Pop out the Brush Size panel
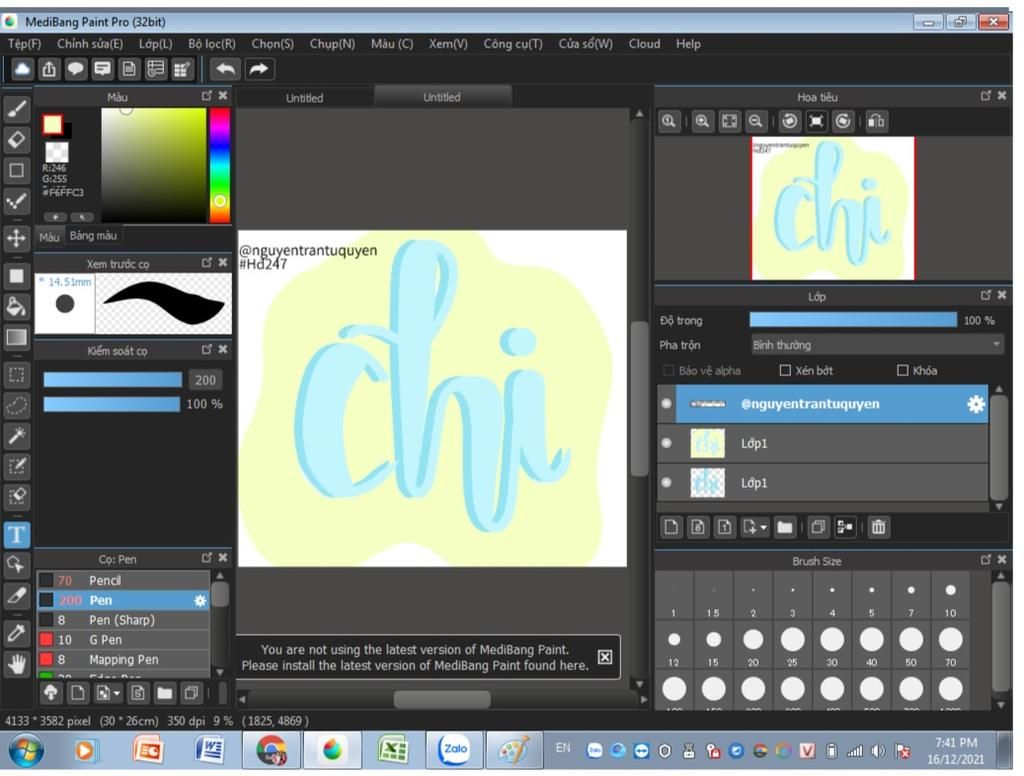 (986, 560)
